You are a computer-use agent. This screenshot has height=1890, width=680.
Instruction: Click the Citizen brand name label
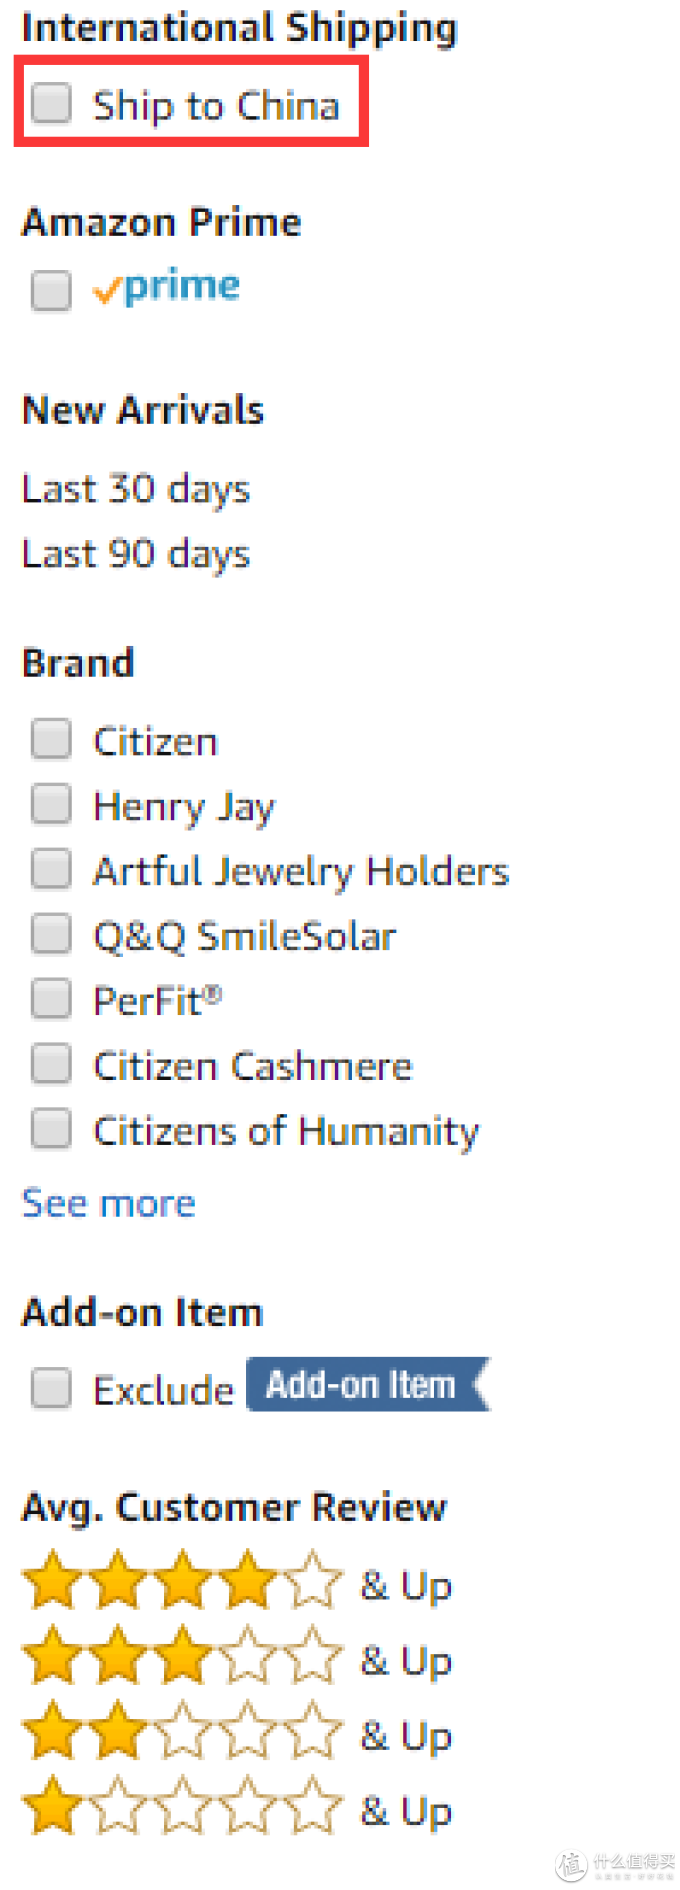pyautogui.click(x=155, y=741)
